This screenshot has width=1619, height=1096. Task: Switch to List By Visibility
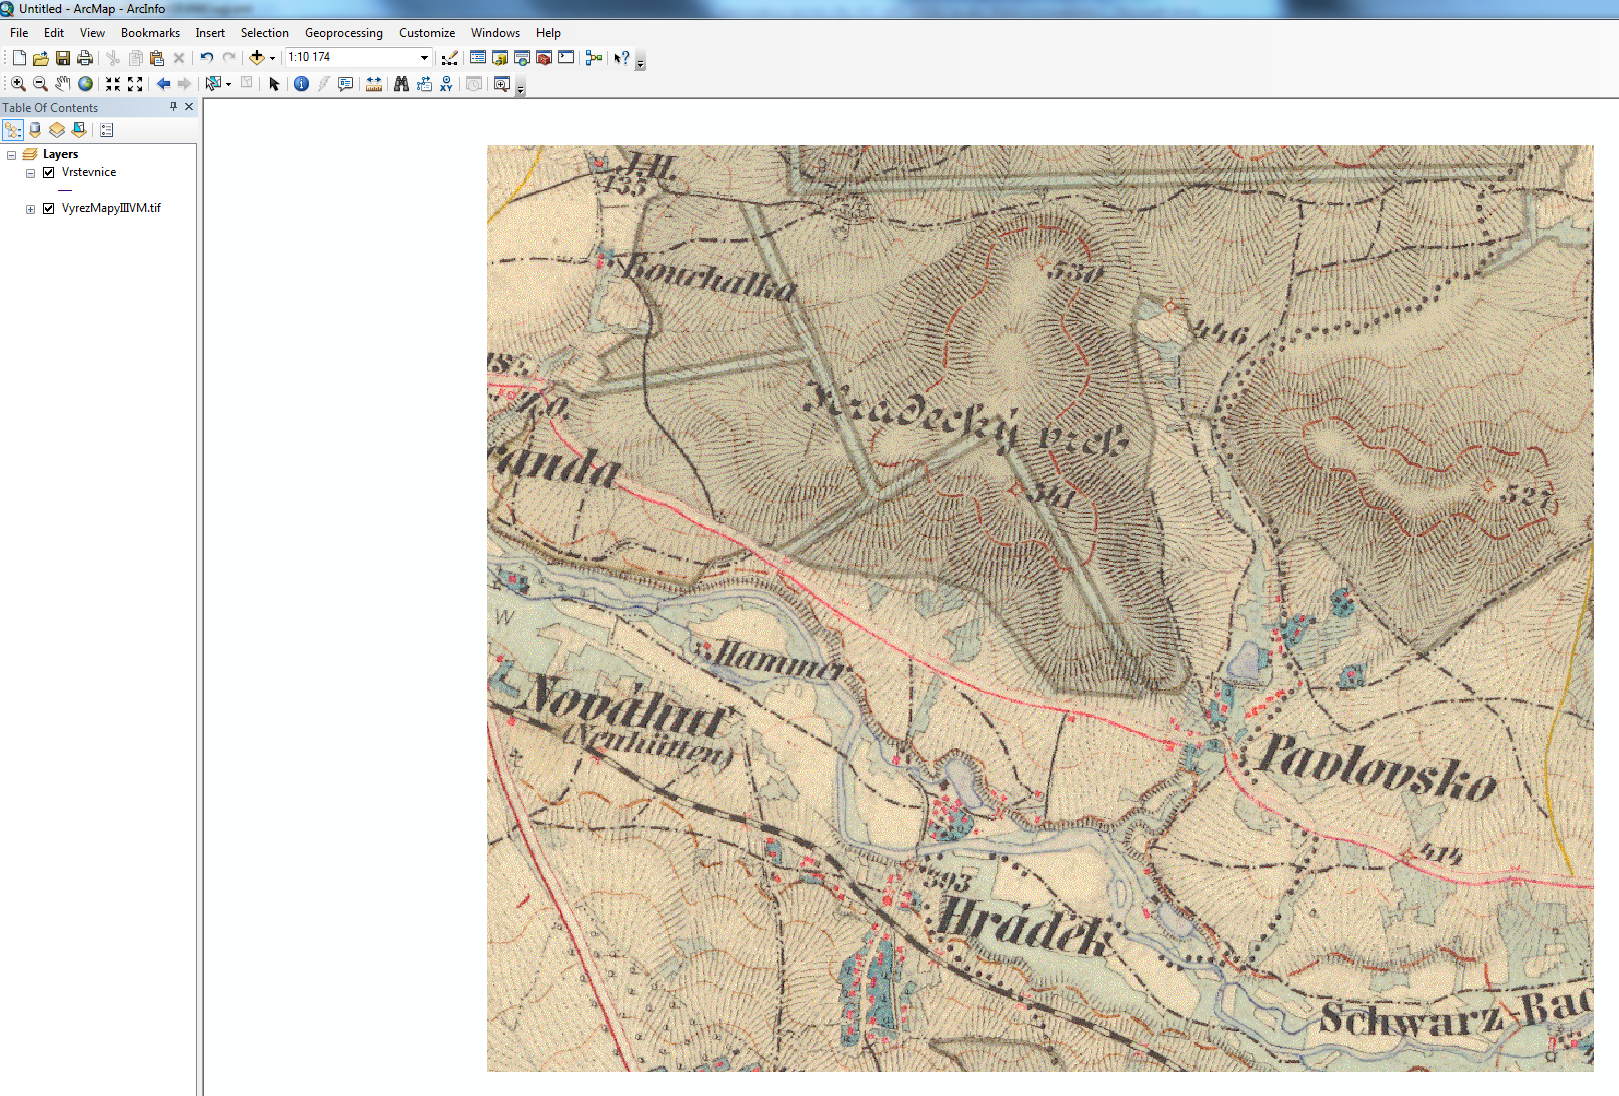pos(57,130)
